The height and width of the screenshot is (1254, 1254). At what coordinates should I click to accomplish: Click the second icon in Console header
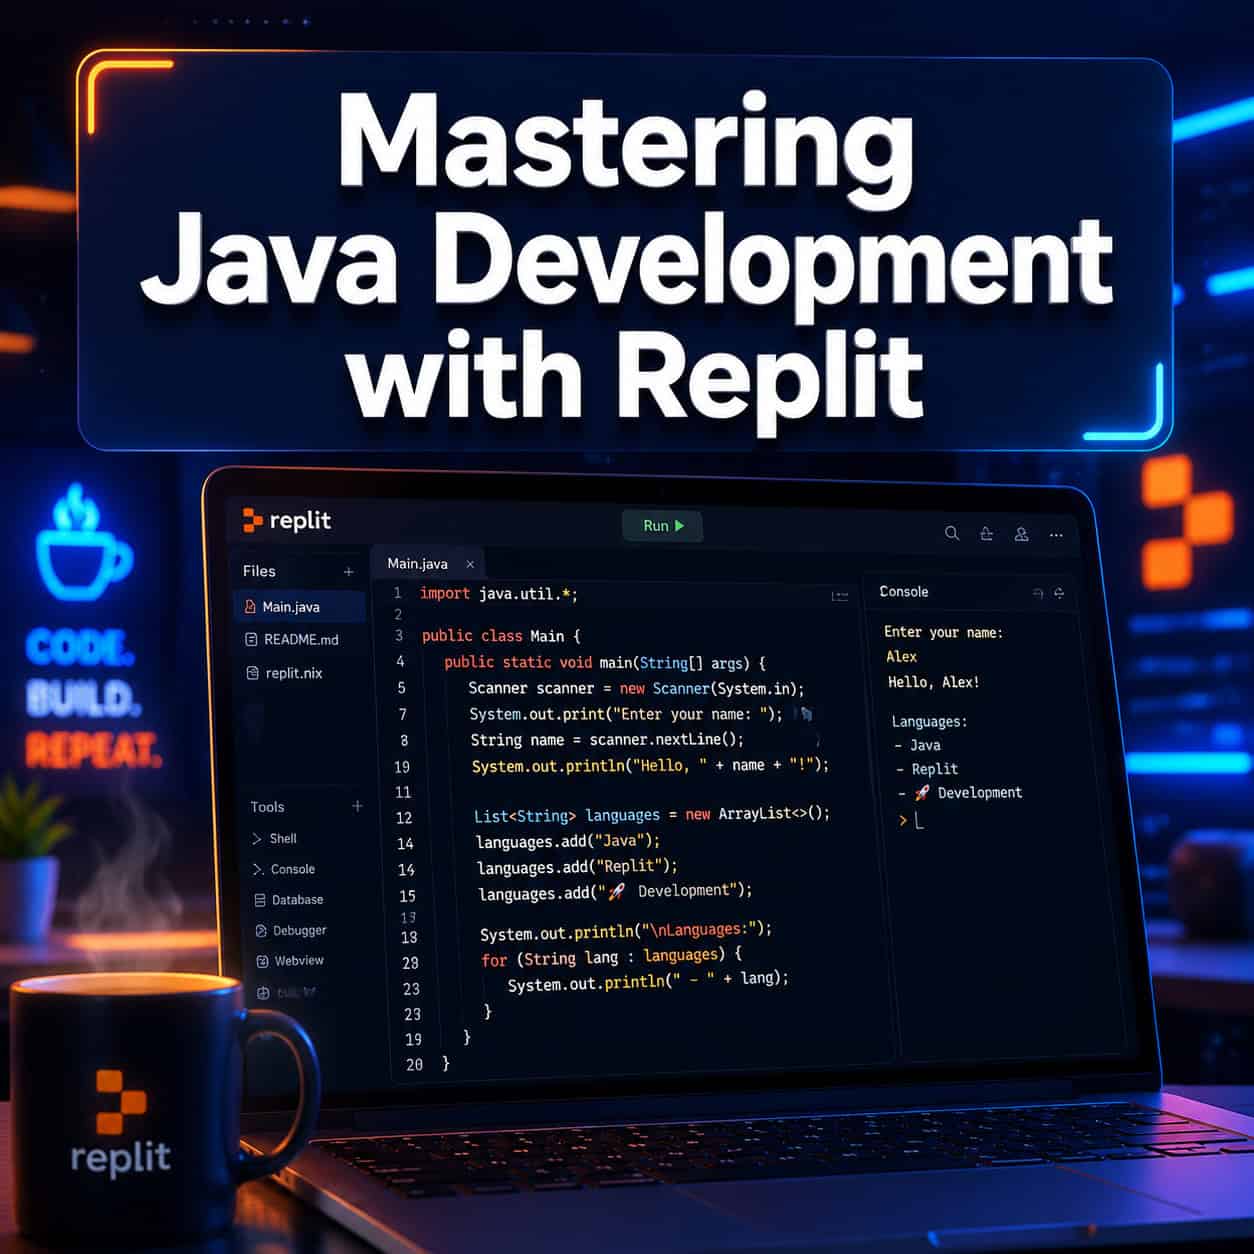1059,593
